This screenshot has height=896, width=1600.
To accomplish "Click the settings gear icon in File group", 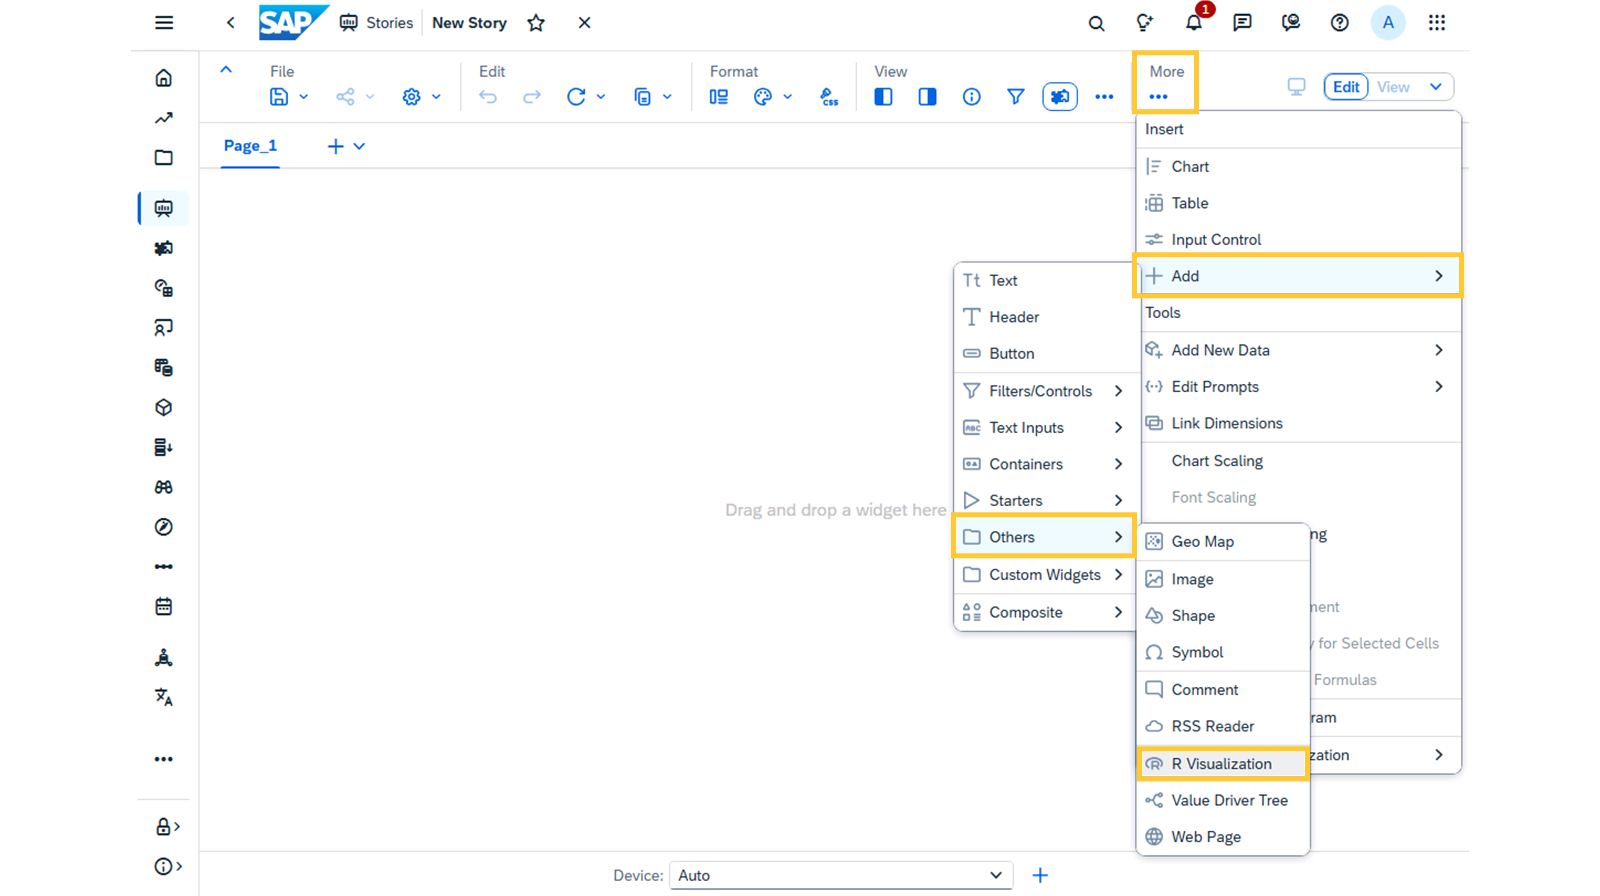I will 411,97.
